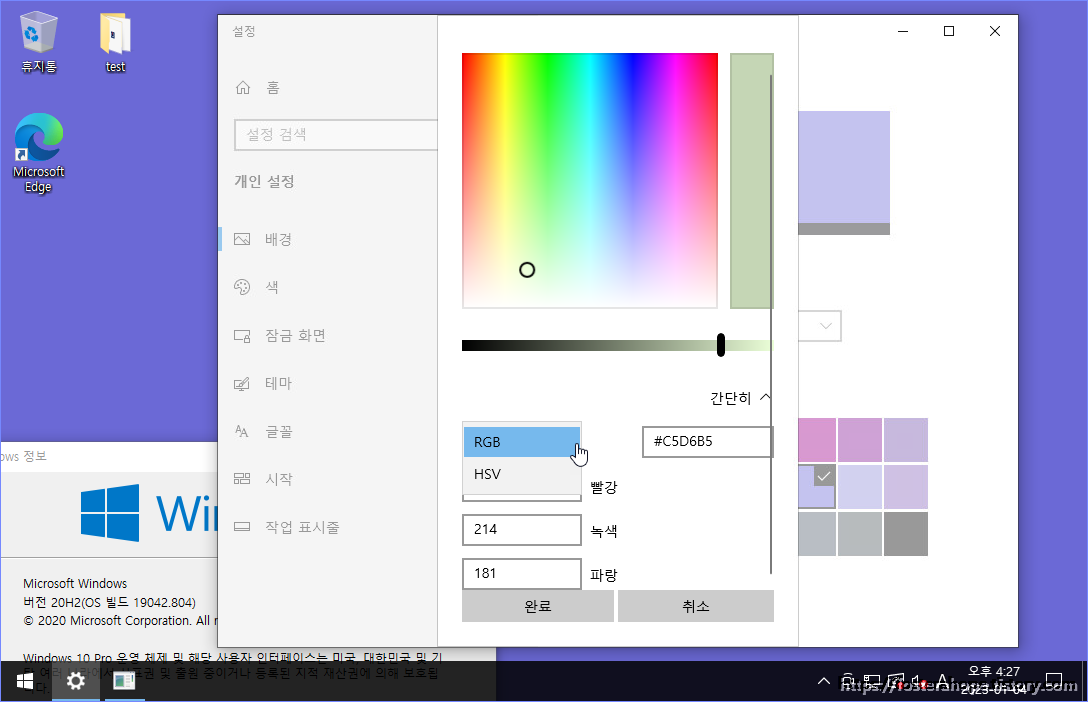
Task: Select HSV in the color model list
Action: (522, 474)
